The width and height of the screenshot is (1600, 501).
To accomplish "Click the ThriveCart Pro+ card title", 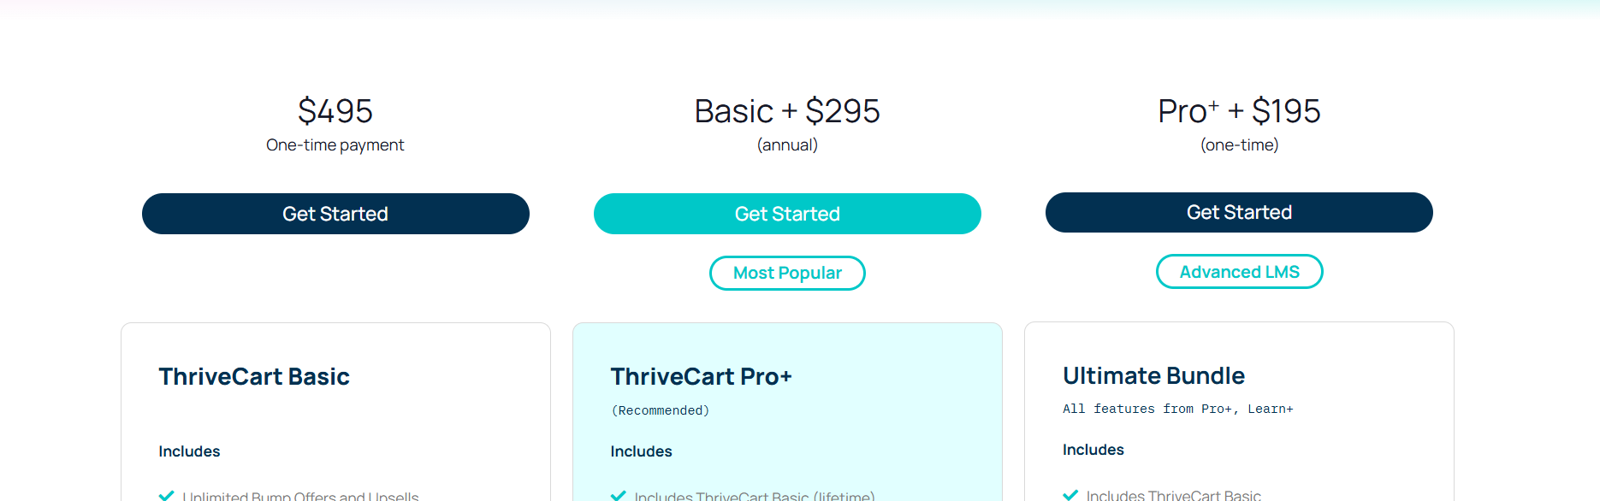I will coord(701,377).
